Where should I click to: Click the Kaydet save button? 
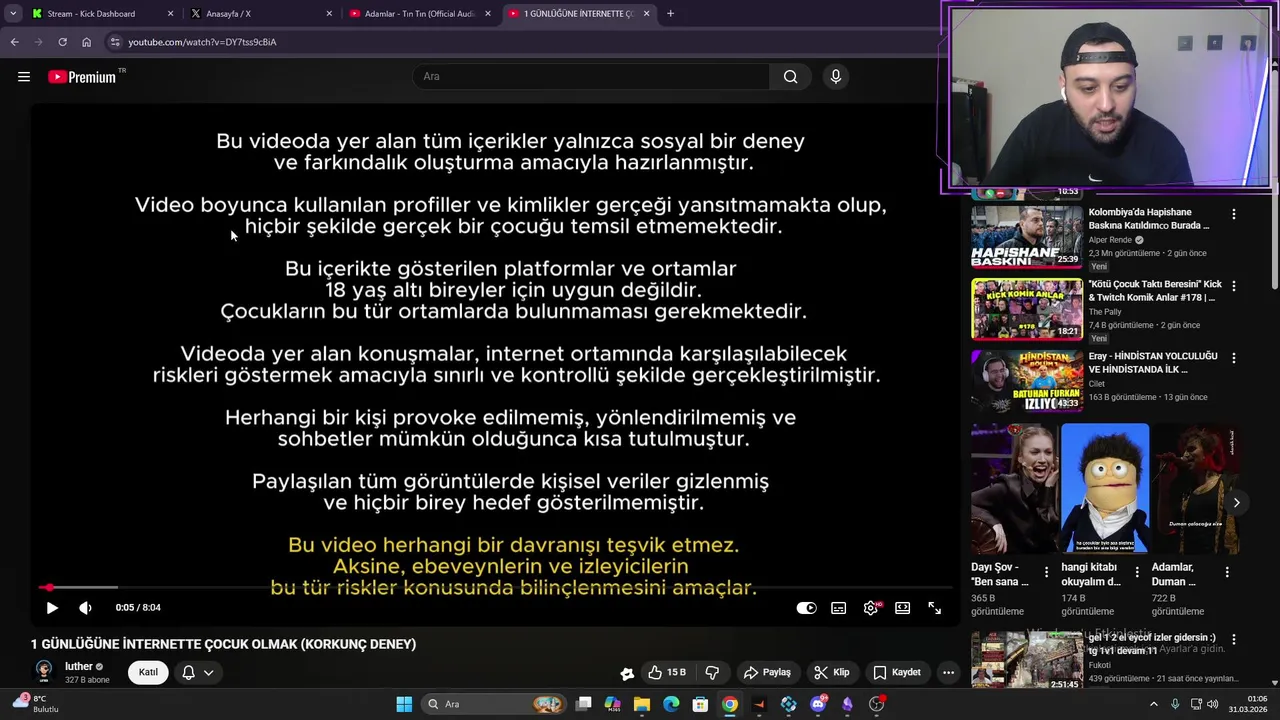(896, 672)
